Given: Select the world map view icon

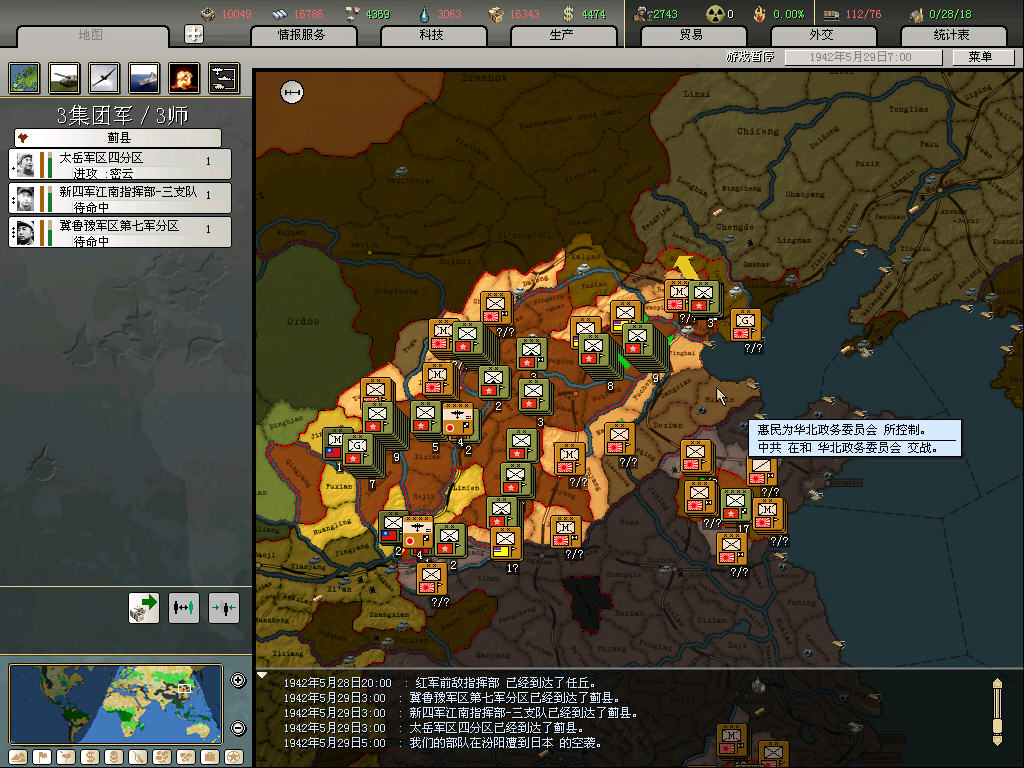Looking at the screenshot, I should coord(25,77).
